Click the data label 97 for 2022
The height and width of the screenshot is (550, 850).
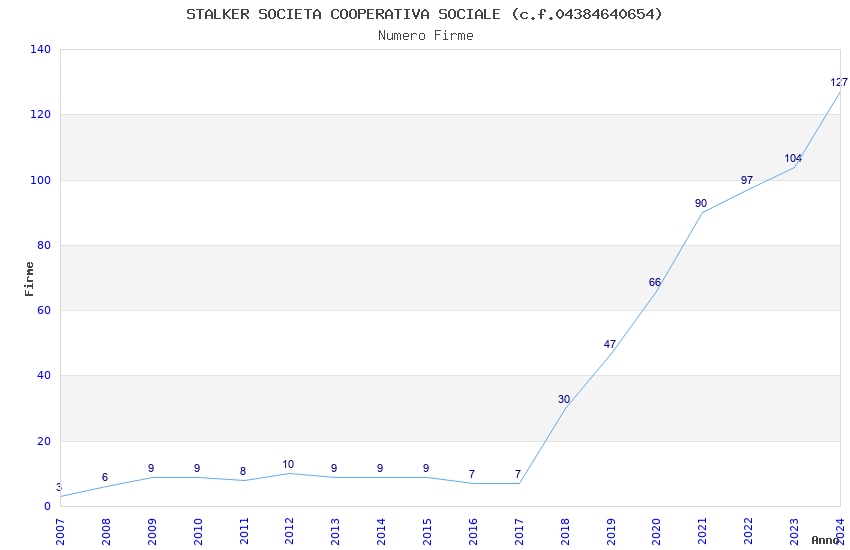click(x=747, y=180)
